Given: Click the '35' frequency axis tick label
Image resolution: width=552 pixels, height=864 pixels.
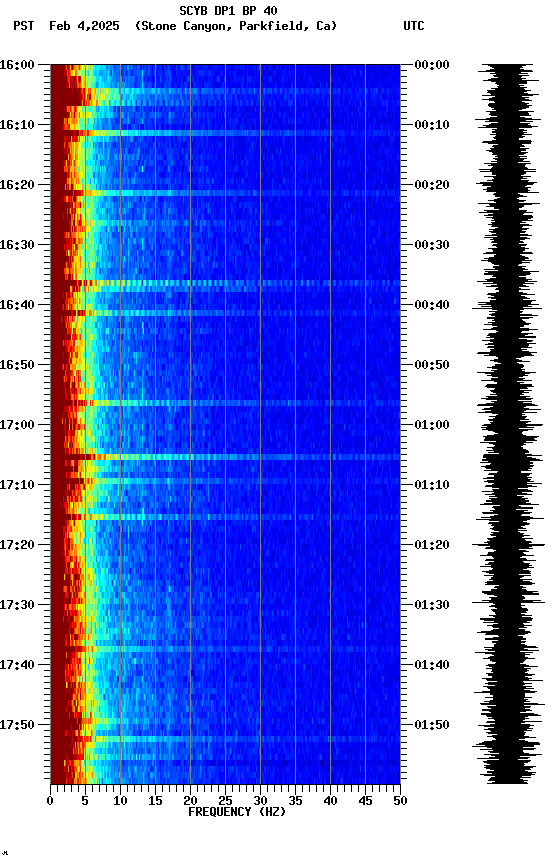Looking at the screenshot, I should 295,801.
